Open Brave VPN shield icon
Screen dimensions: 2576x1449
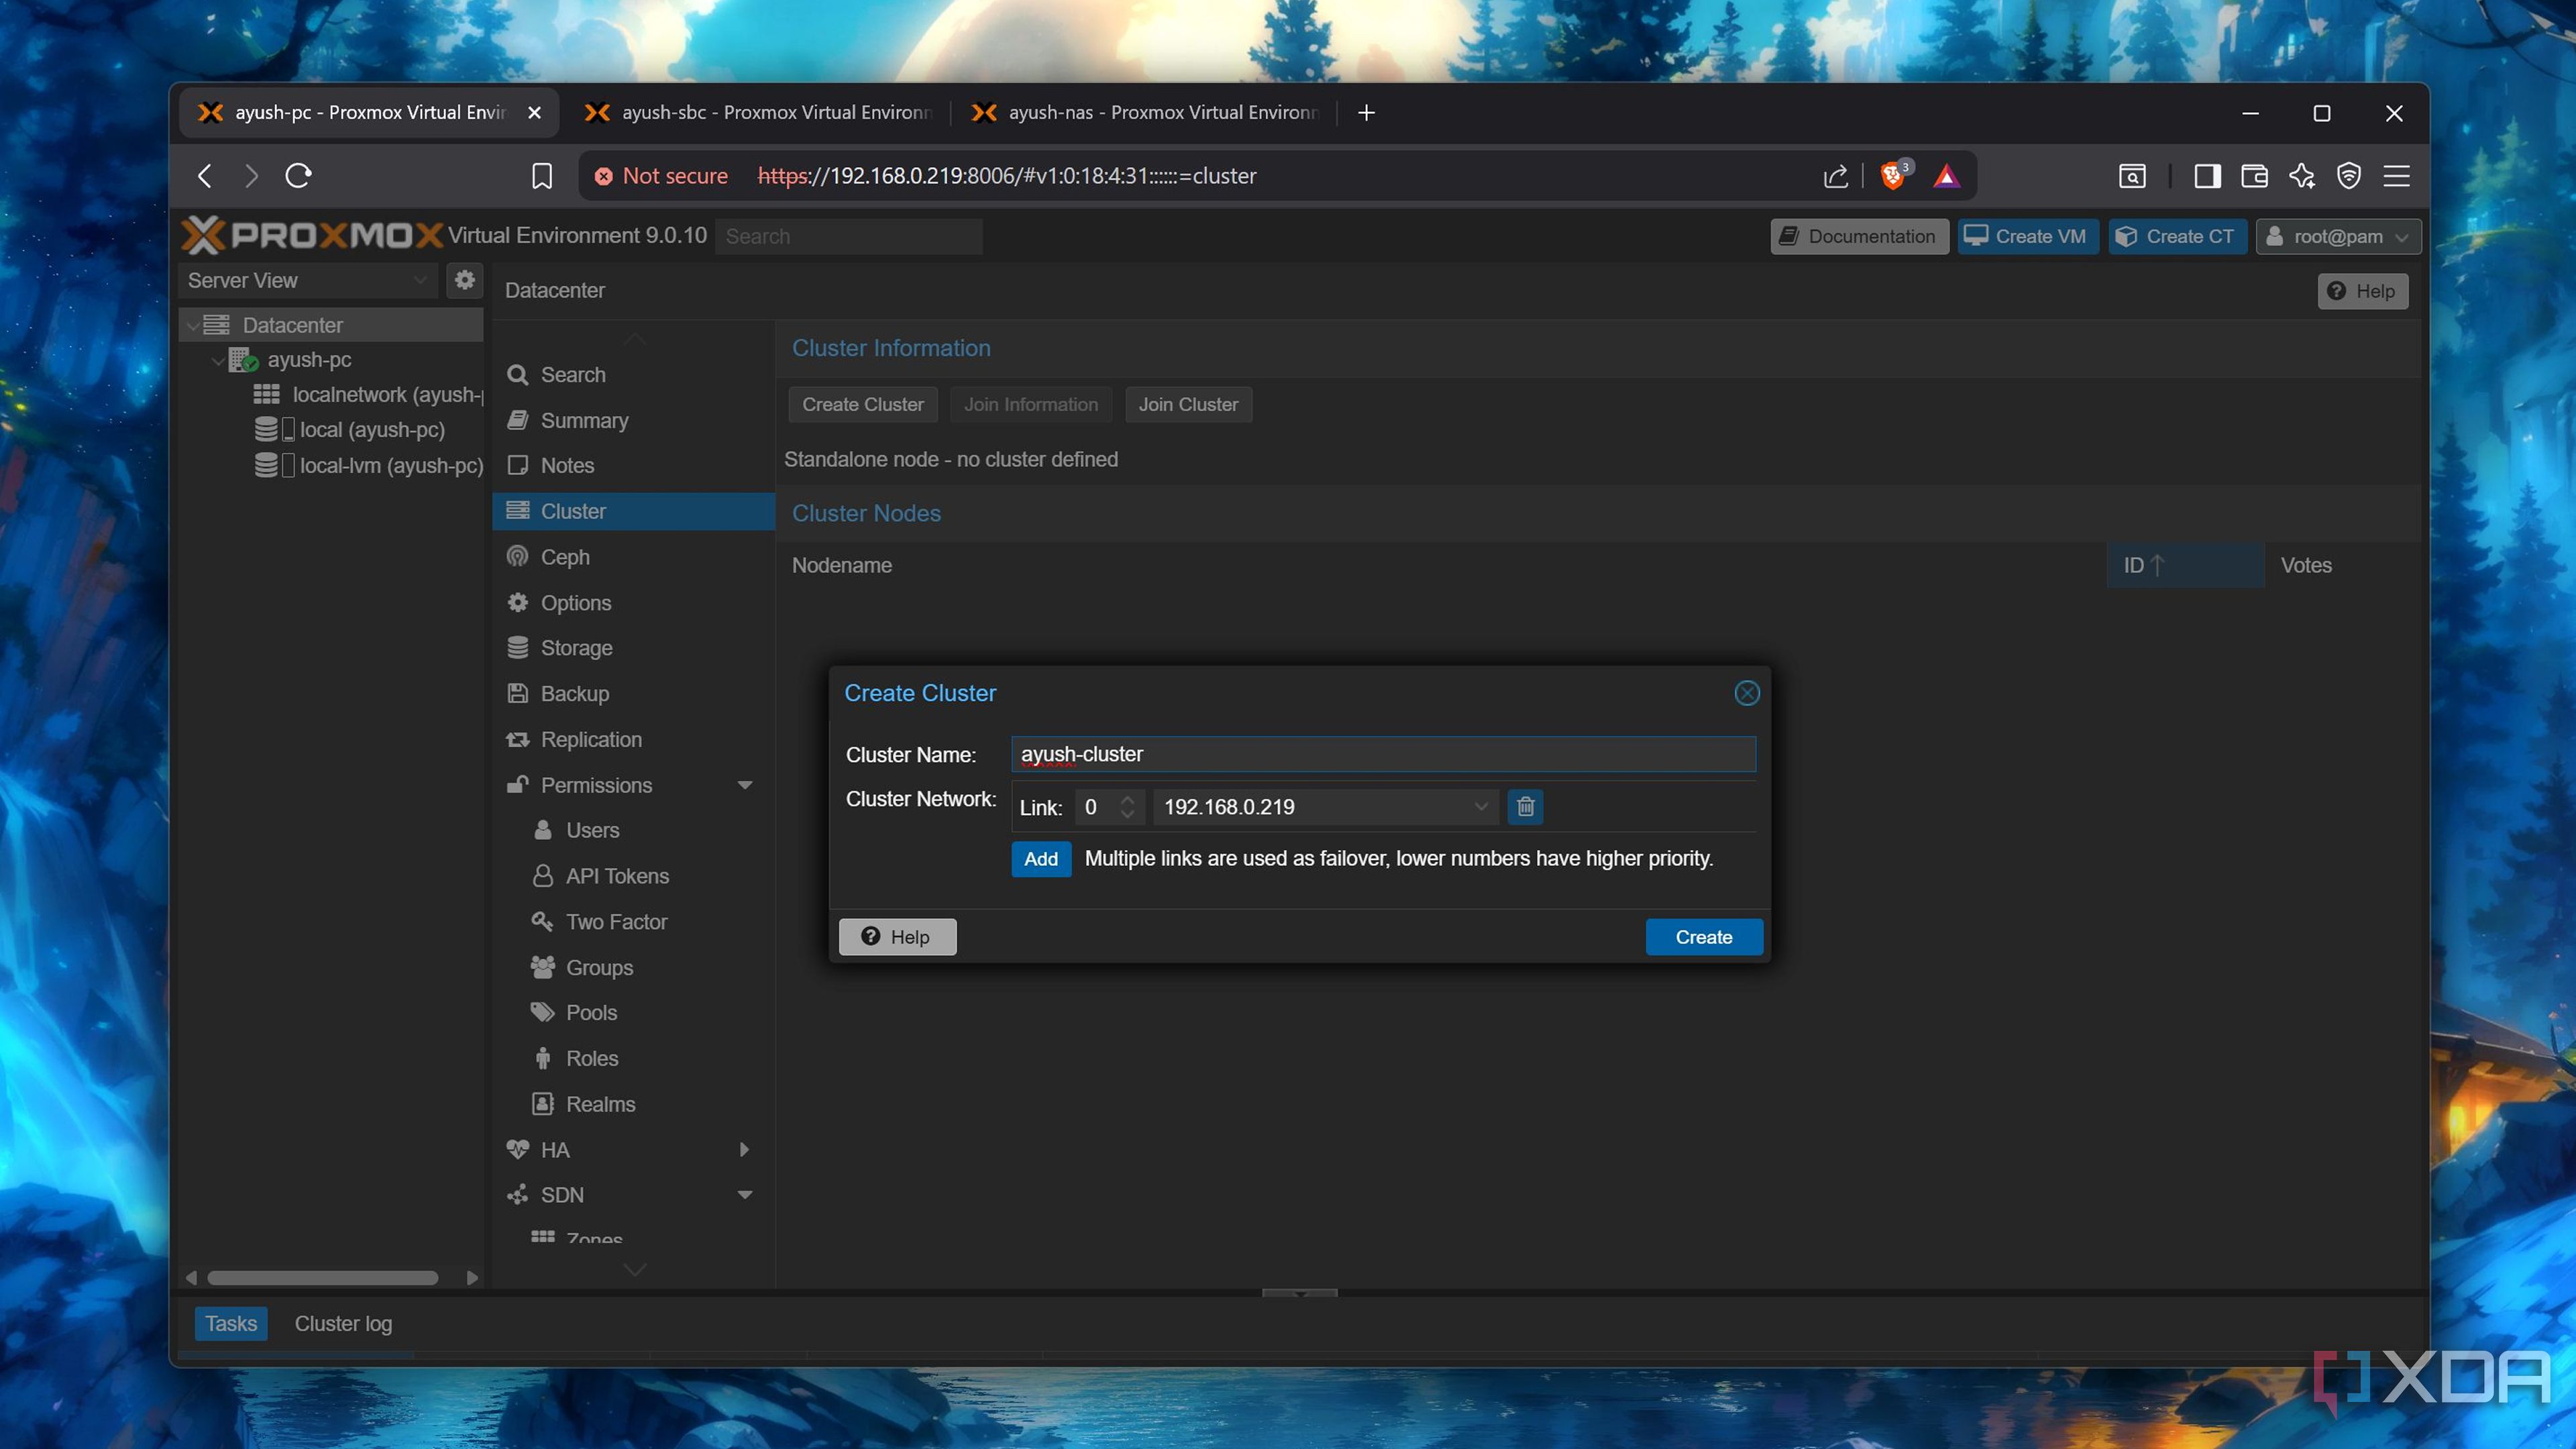(x=2348, y=176)
